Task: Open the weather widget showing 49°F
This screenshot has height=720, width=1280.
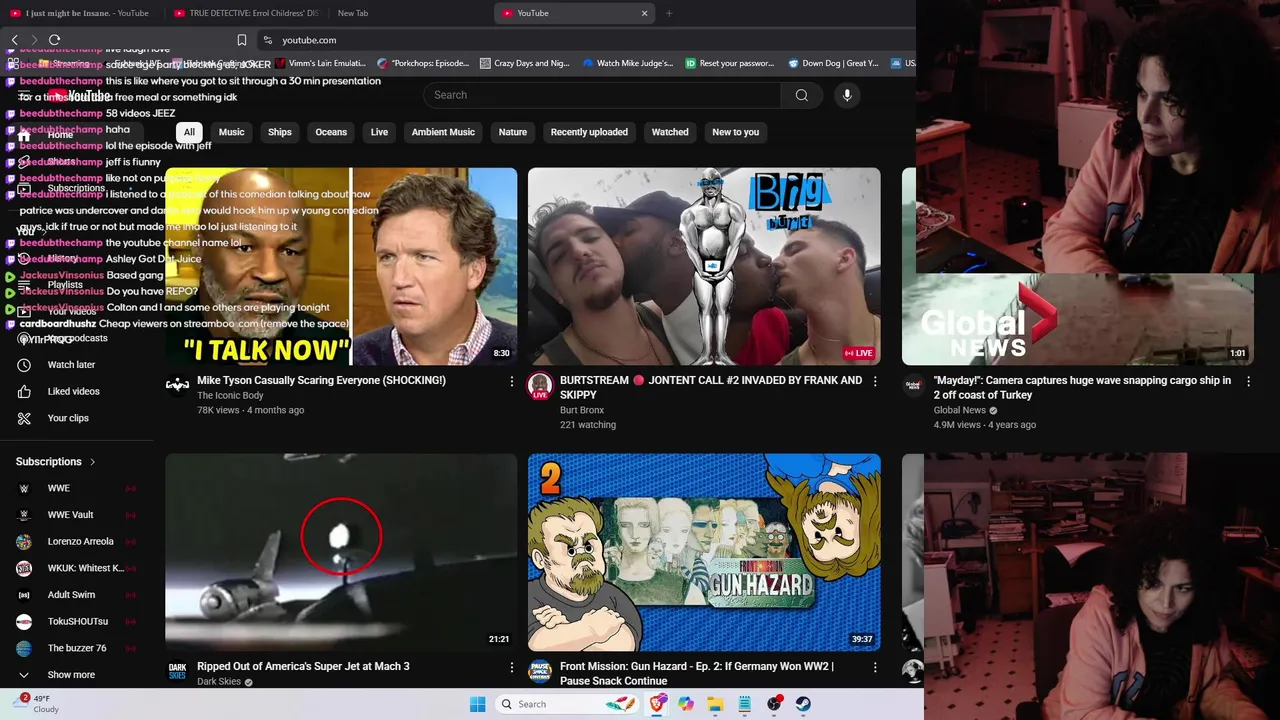Action: (x=36, y=704)
